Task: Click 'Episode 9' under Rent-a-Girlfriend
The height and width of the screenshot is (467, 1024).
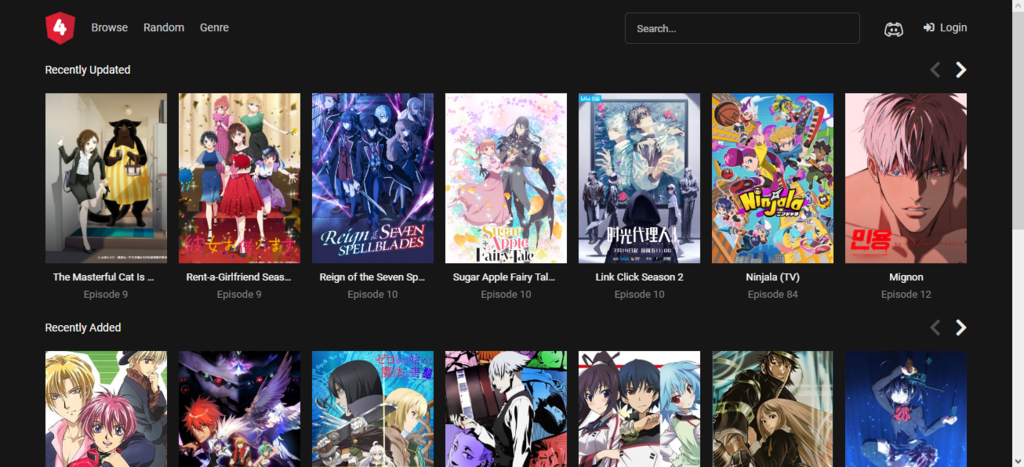Action: tap(239, 295)
